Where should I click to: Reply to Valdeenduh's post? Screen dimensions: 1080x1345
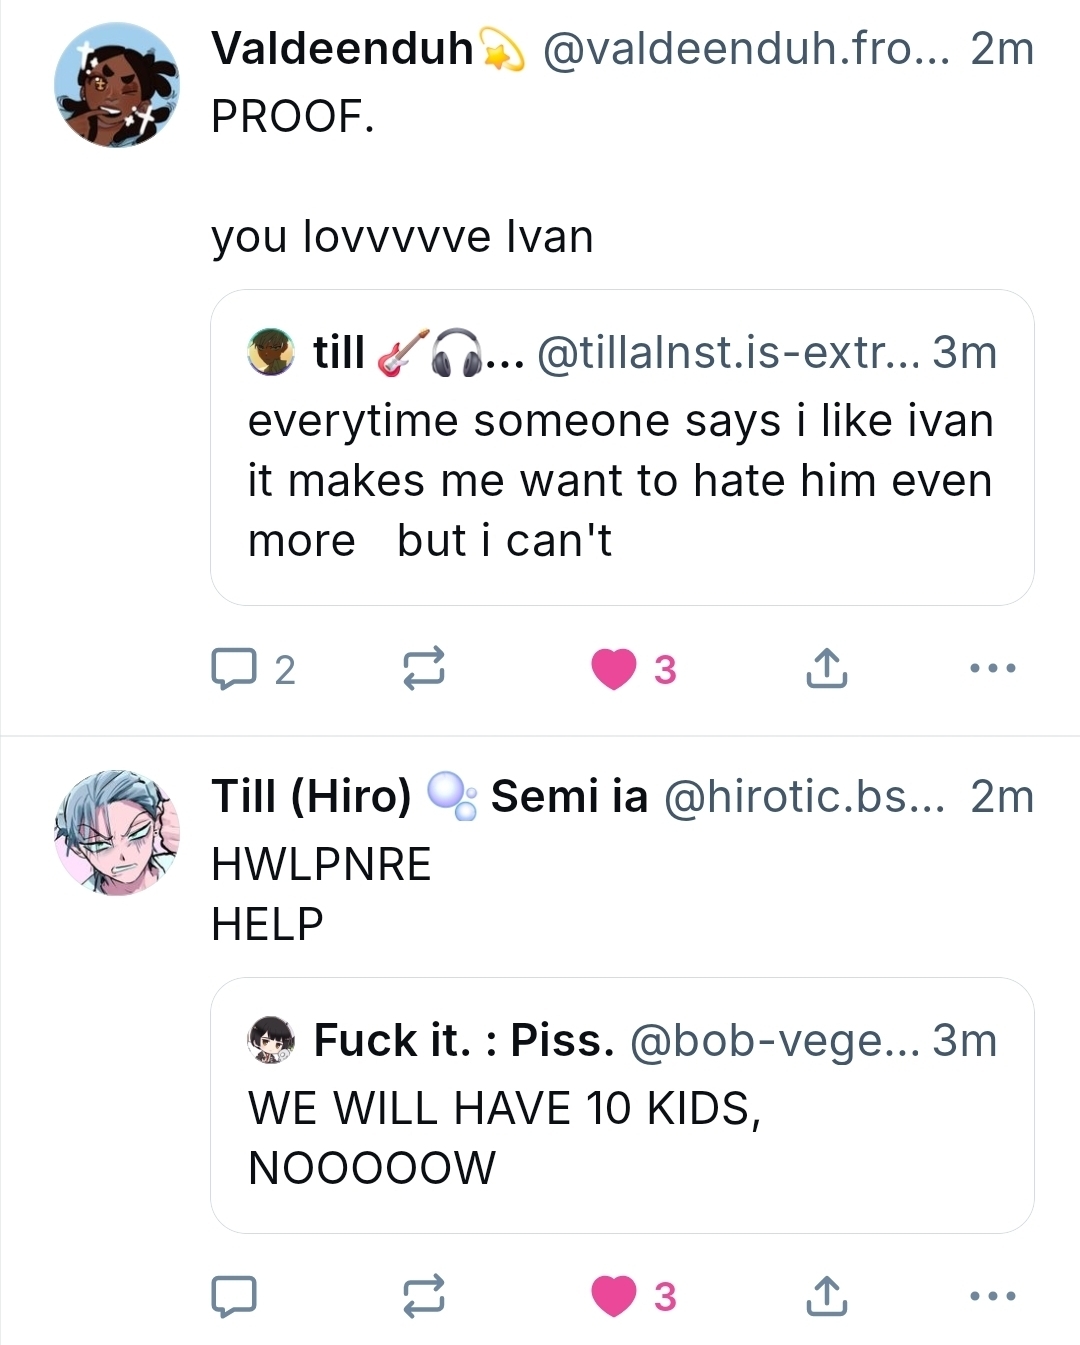pos(234,669)
